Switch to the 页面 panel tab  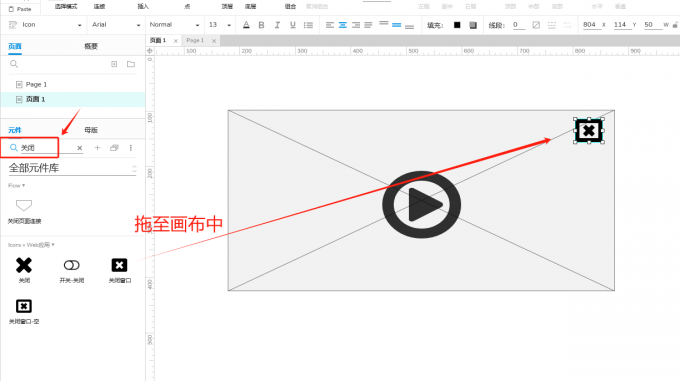tap(15, 46)
